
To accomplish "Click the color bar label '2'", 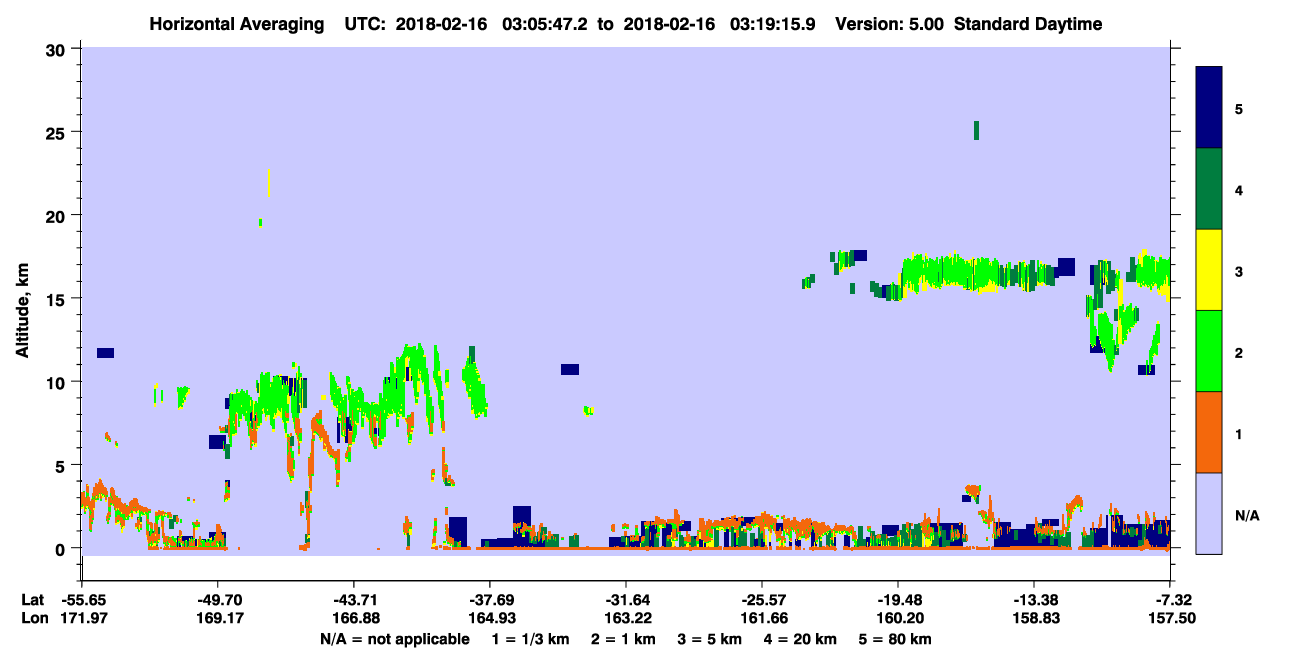I will pos(1239,351).
